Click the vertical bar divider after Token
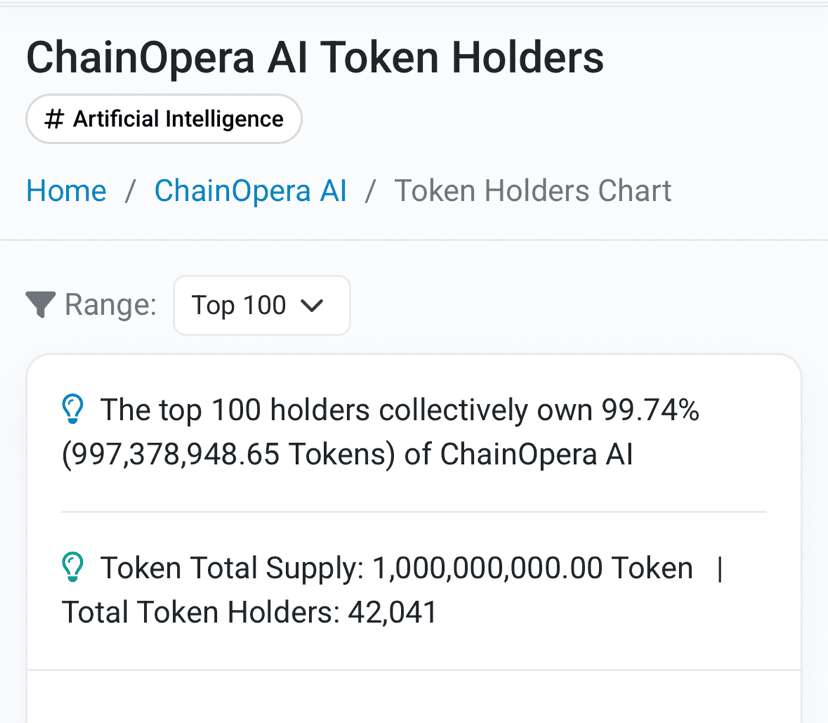The height and width of the screenshot is (723, 828). pyautogui.click(x=720, y=569)
